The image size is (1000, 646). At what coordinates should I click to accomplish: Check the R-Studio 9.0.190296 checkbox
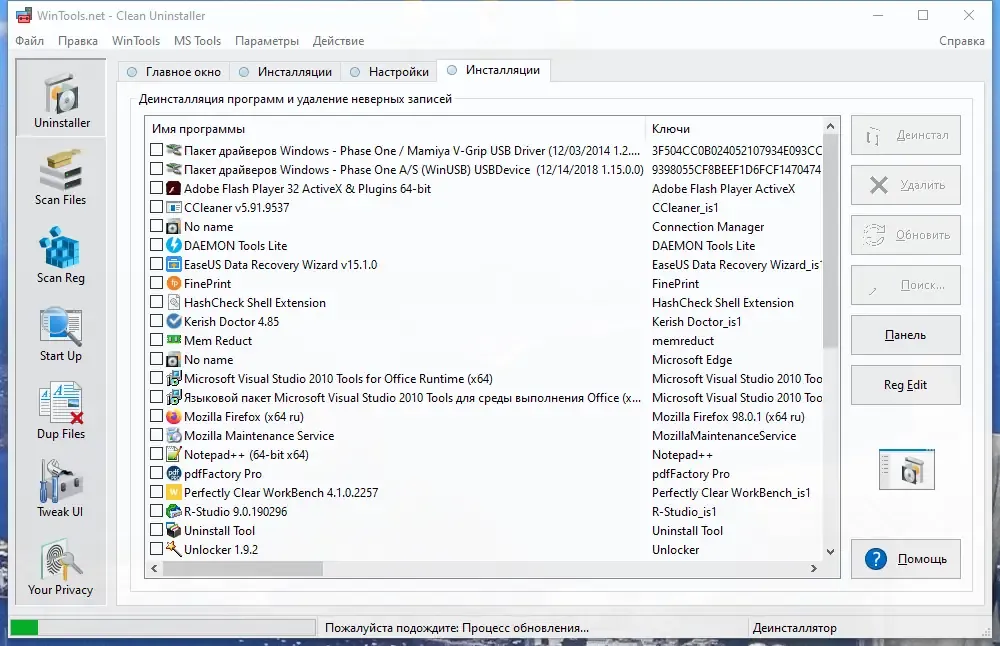156,511
